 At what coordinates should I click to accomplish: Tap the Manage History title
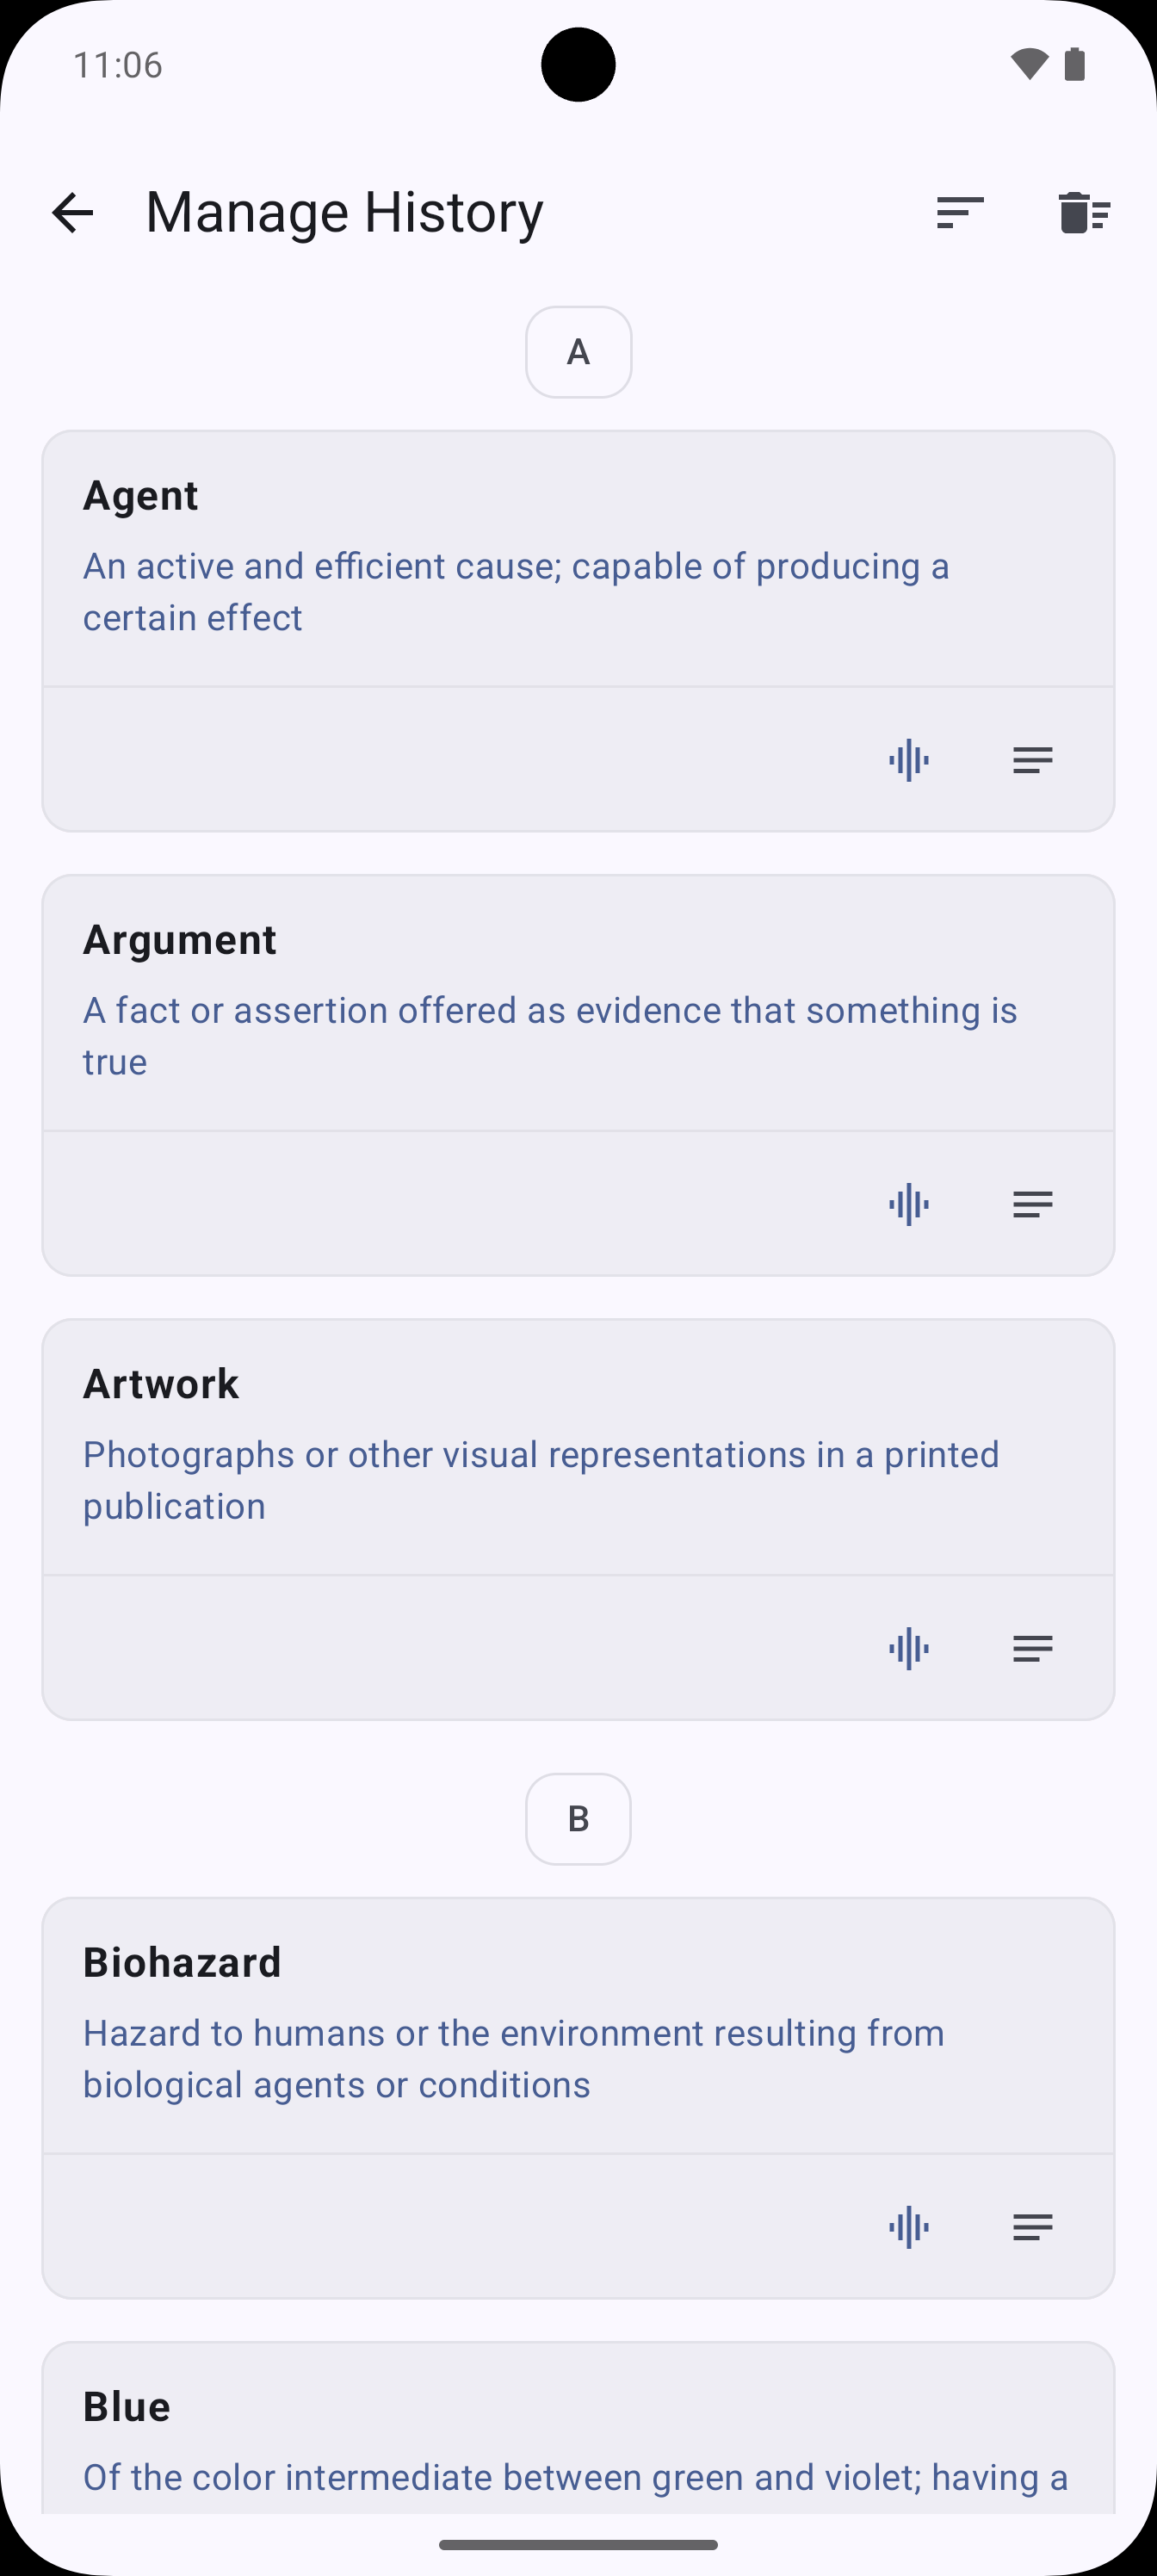coord(344,212)
